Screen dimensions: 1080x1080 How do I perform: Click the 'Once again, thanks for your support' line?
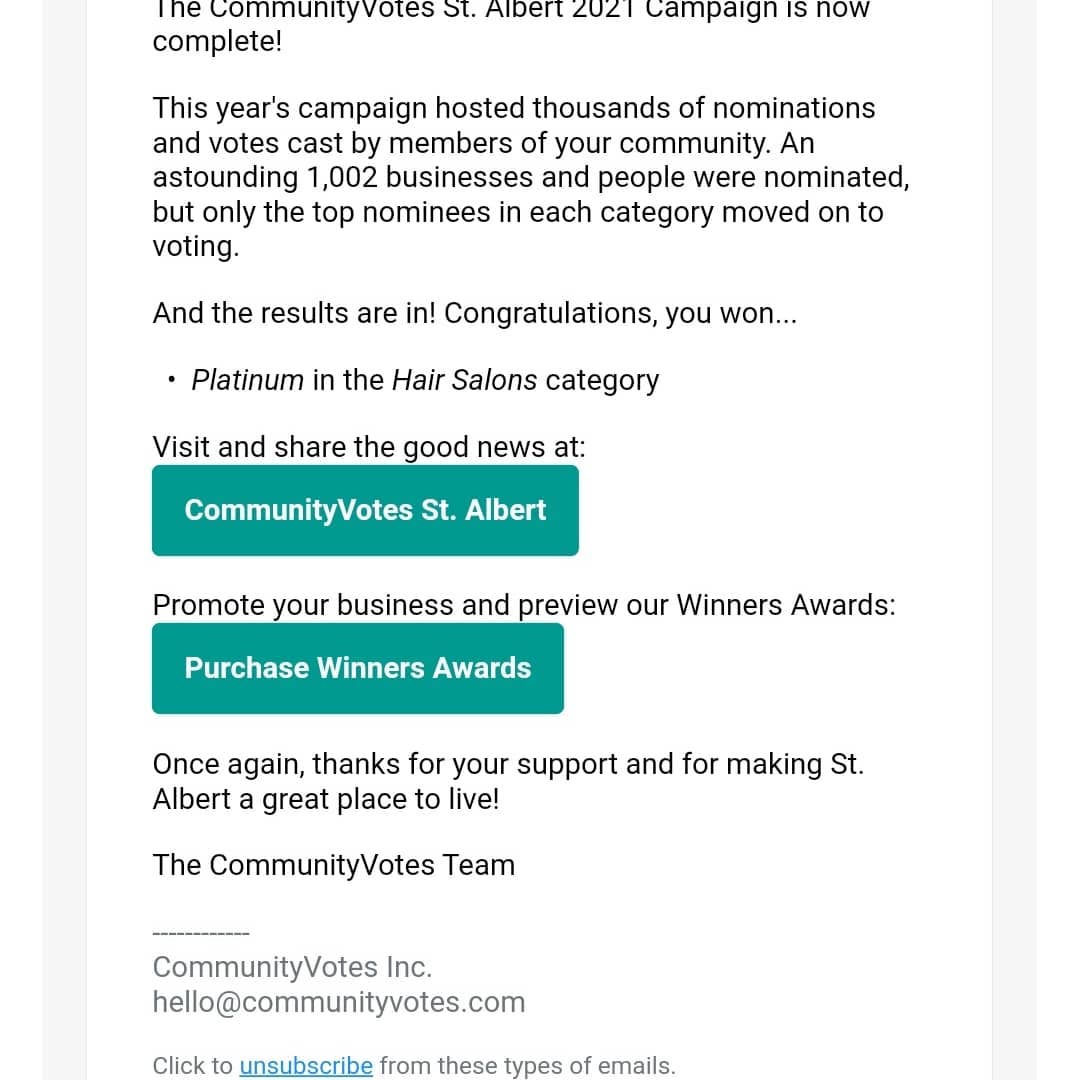(x=507, y=764)
